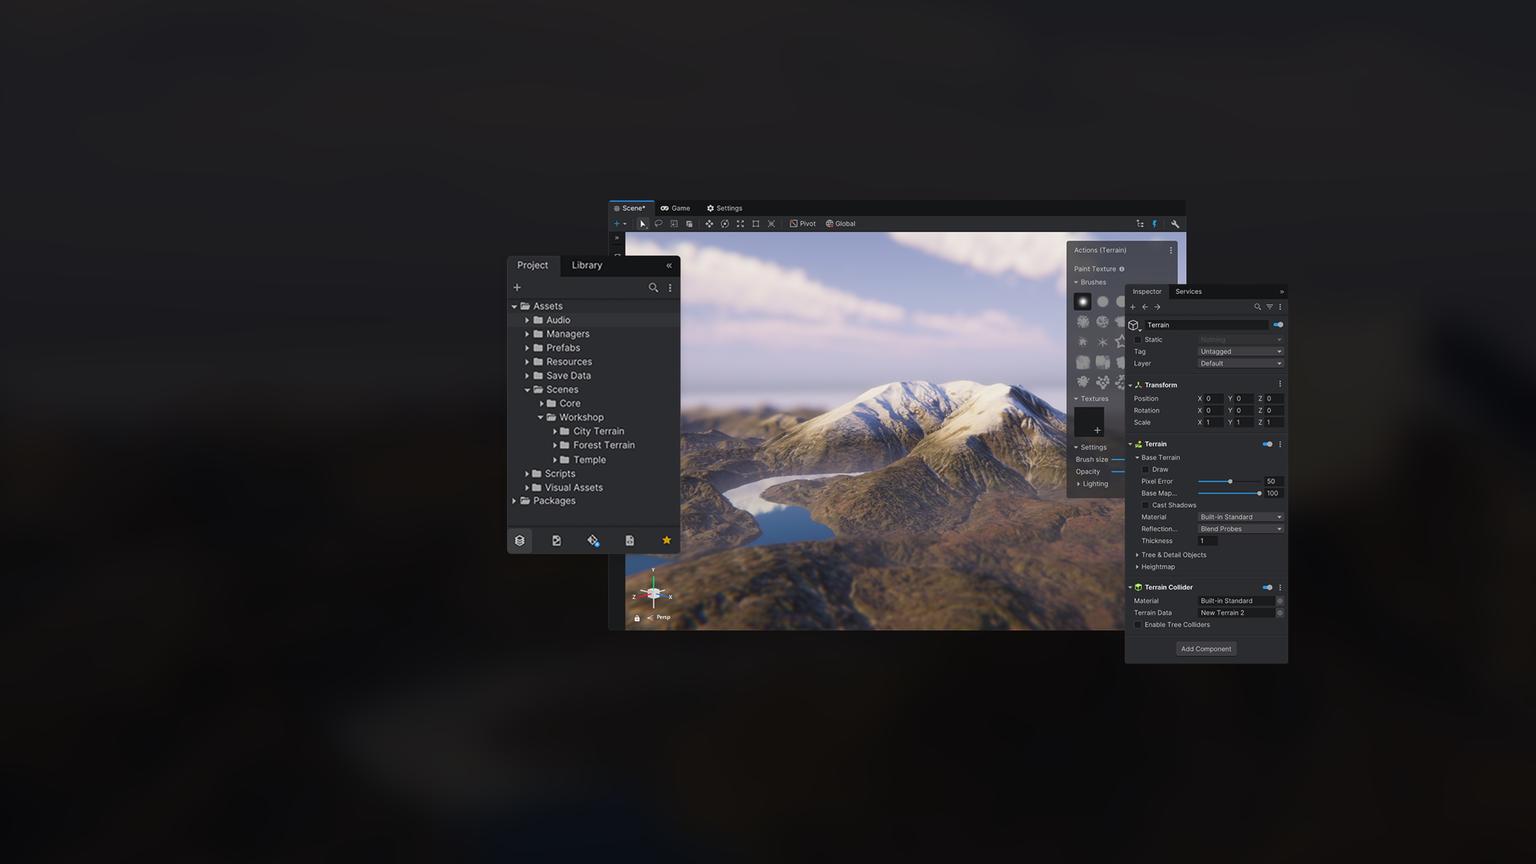The width and height of the screenshot is (1536, 864).
Task: Open the wrench tools icon in Scene toolbar
Action: pyautogui.click(x=1175, y=224)
